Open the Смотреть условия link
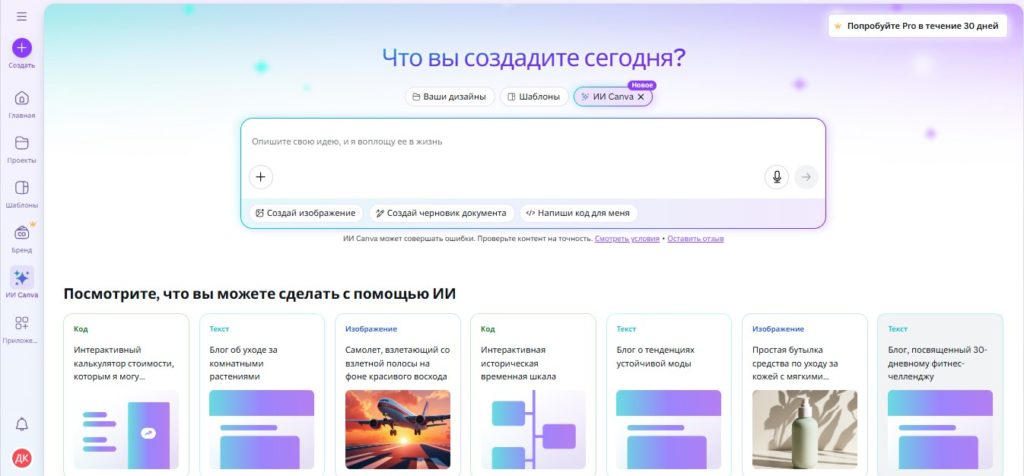 click(x=627, y=239)
